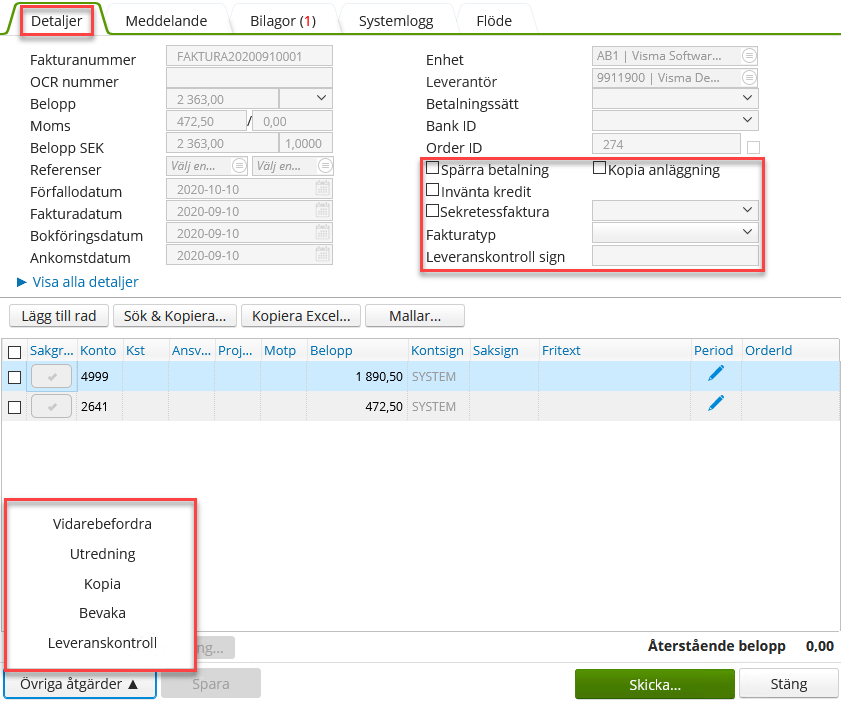Viewport: 841px width, 701px height.
Task: Enable Sekretessfaktura
Action: [x=433, y=211]
